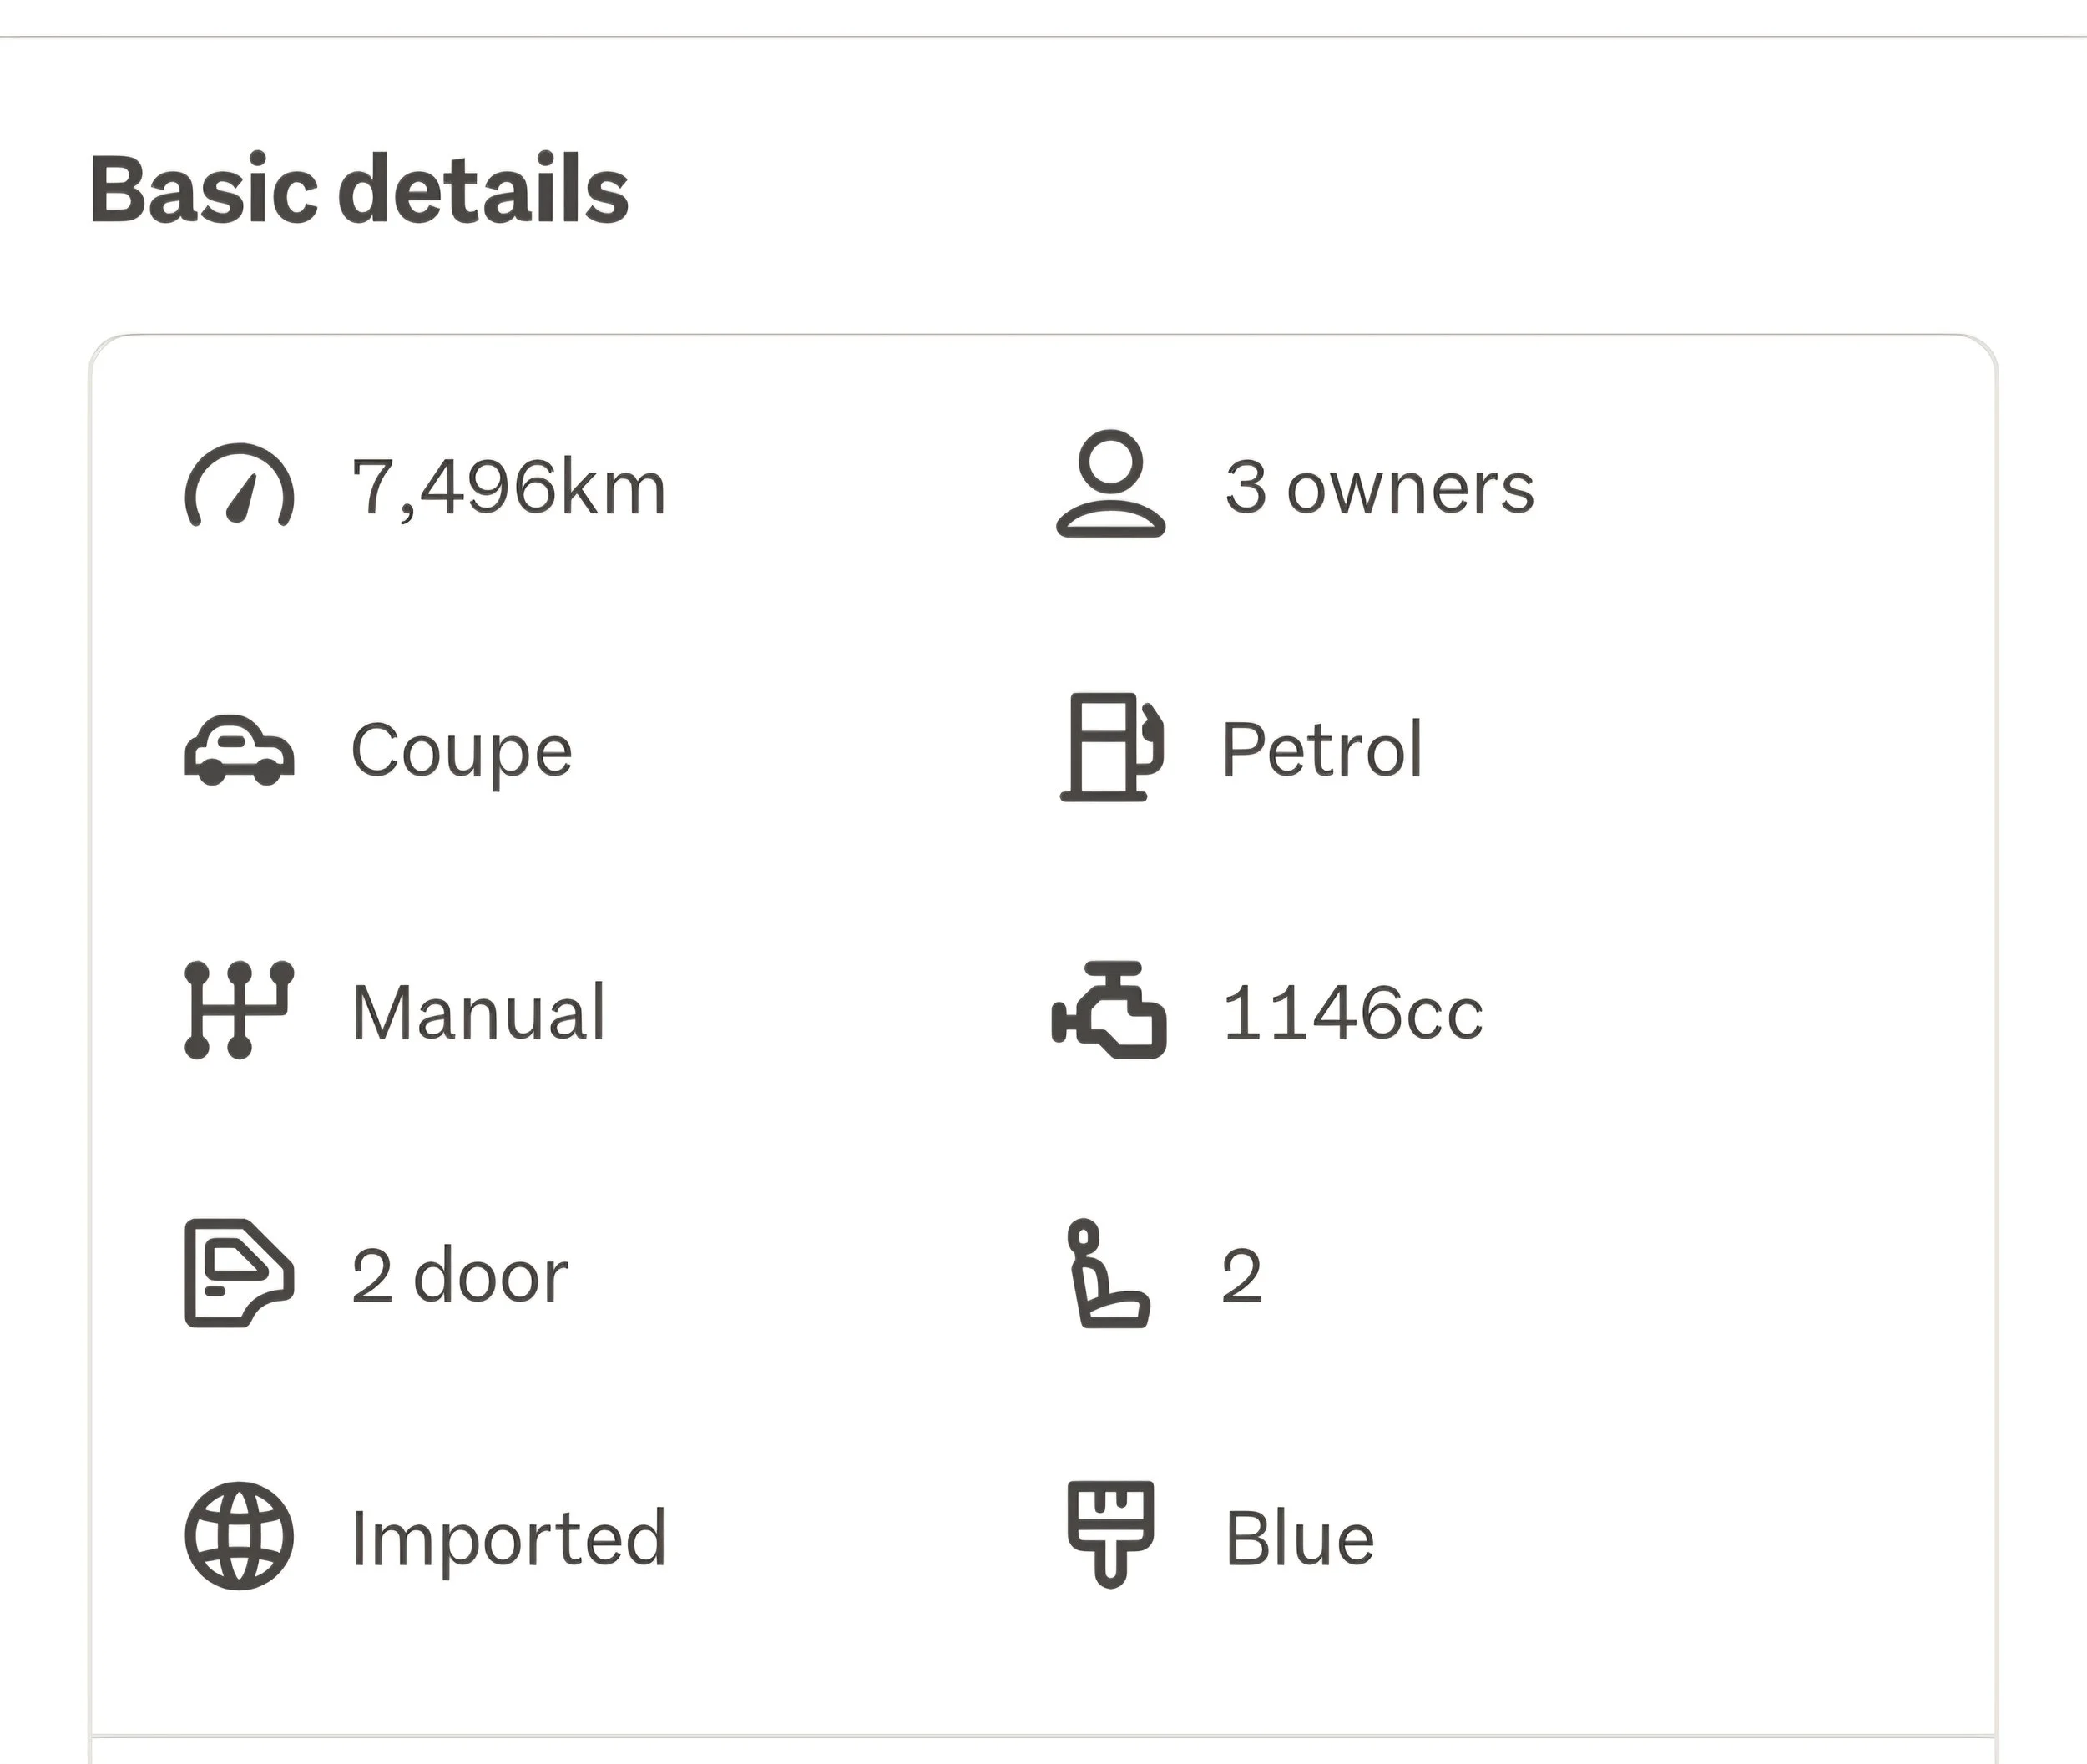Click the 2 door label

click(460, 1276)
